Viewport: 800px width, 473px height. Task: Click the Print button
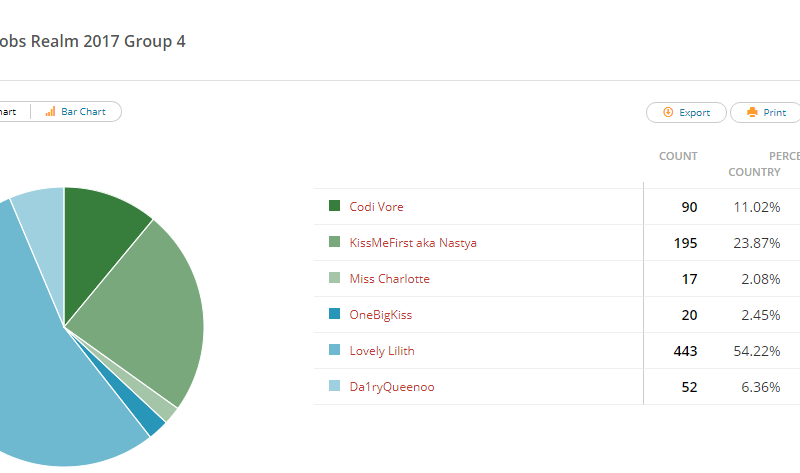pos(766,112)
